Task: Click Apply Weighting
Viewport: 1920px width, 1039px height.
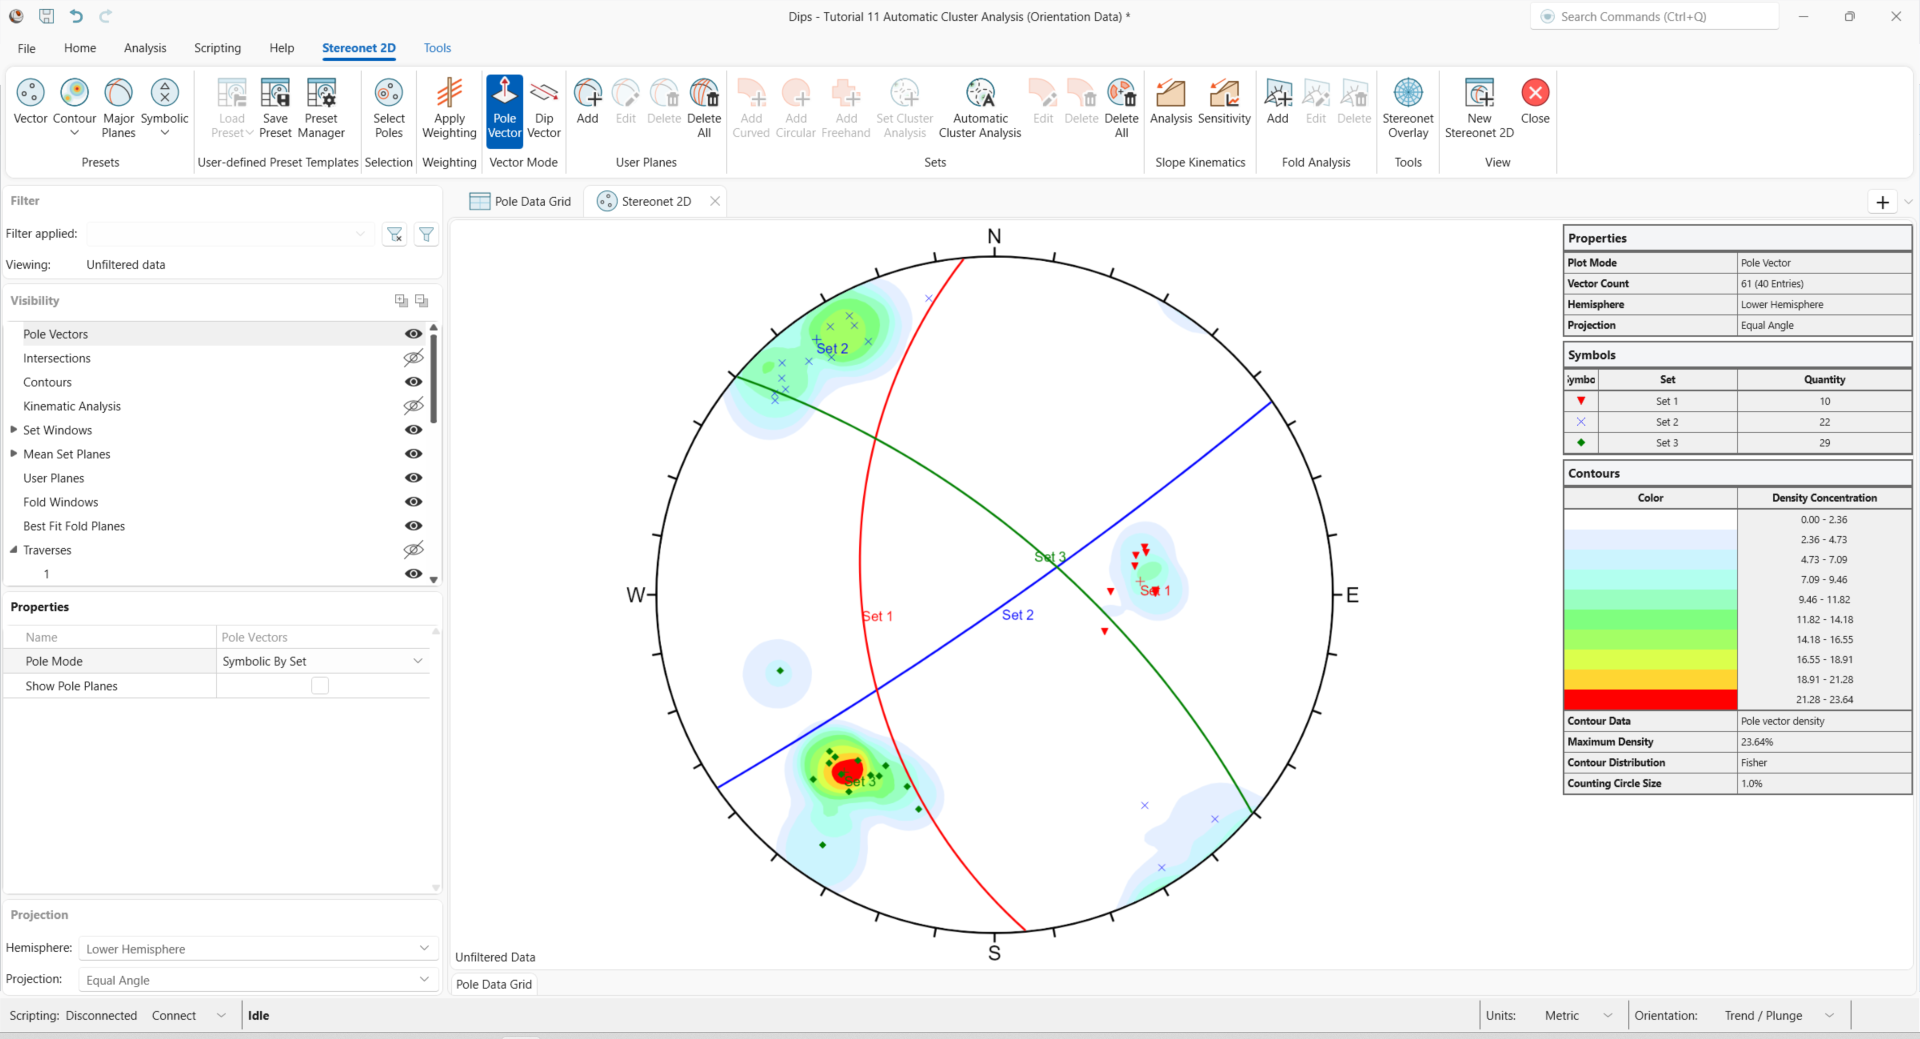Action: tap(449, 108)
